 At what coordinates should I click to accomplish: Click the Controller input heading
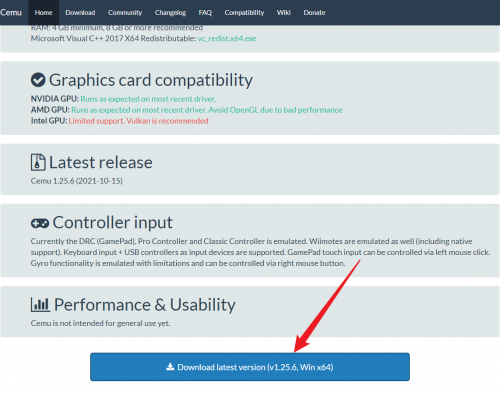point(113,222)
